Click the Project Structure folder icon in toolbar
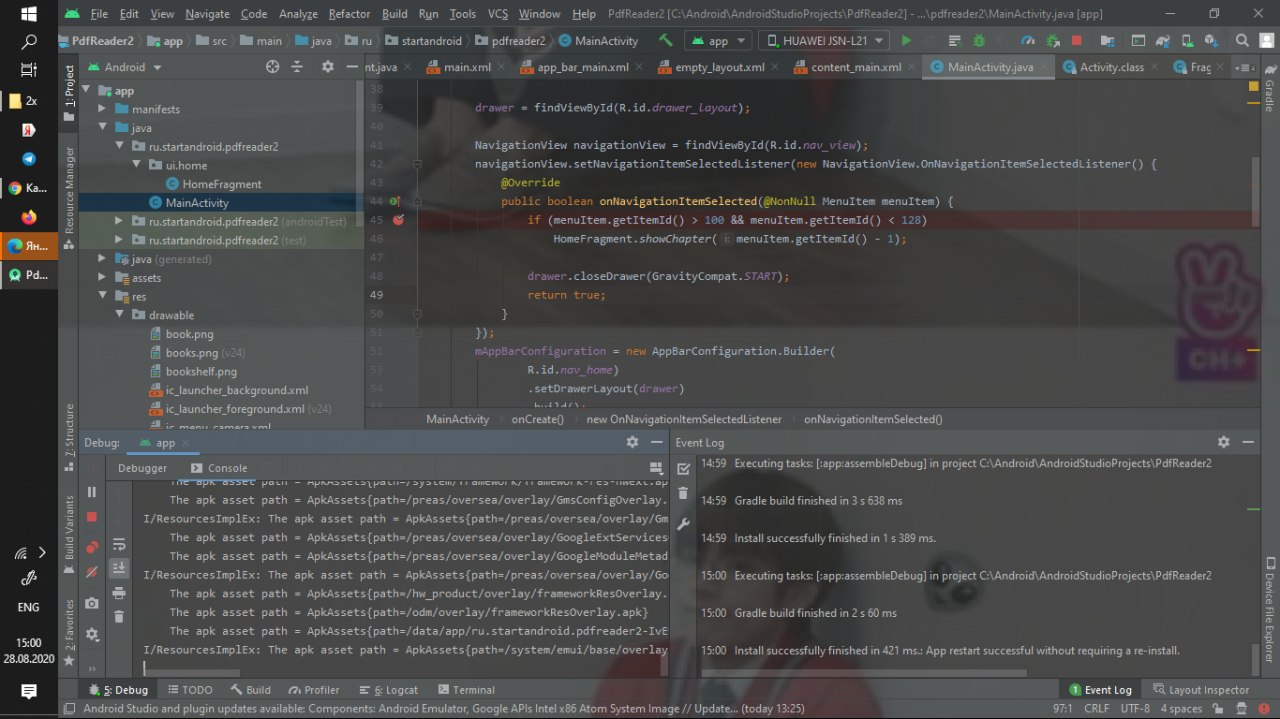Image resolution: width=1280 pixels, height=719 pixels. pos(1109,41)
